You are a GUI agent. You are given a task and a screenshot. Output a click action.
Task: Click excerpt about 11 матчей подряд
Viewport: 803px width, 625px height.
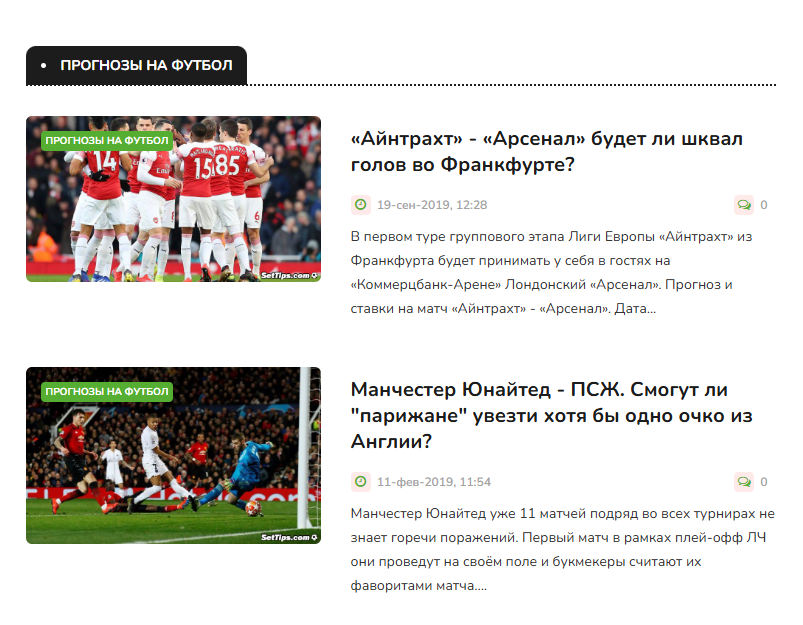(562, 549)
